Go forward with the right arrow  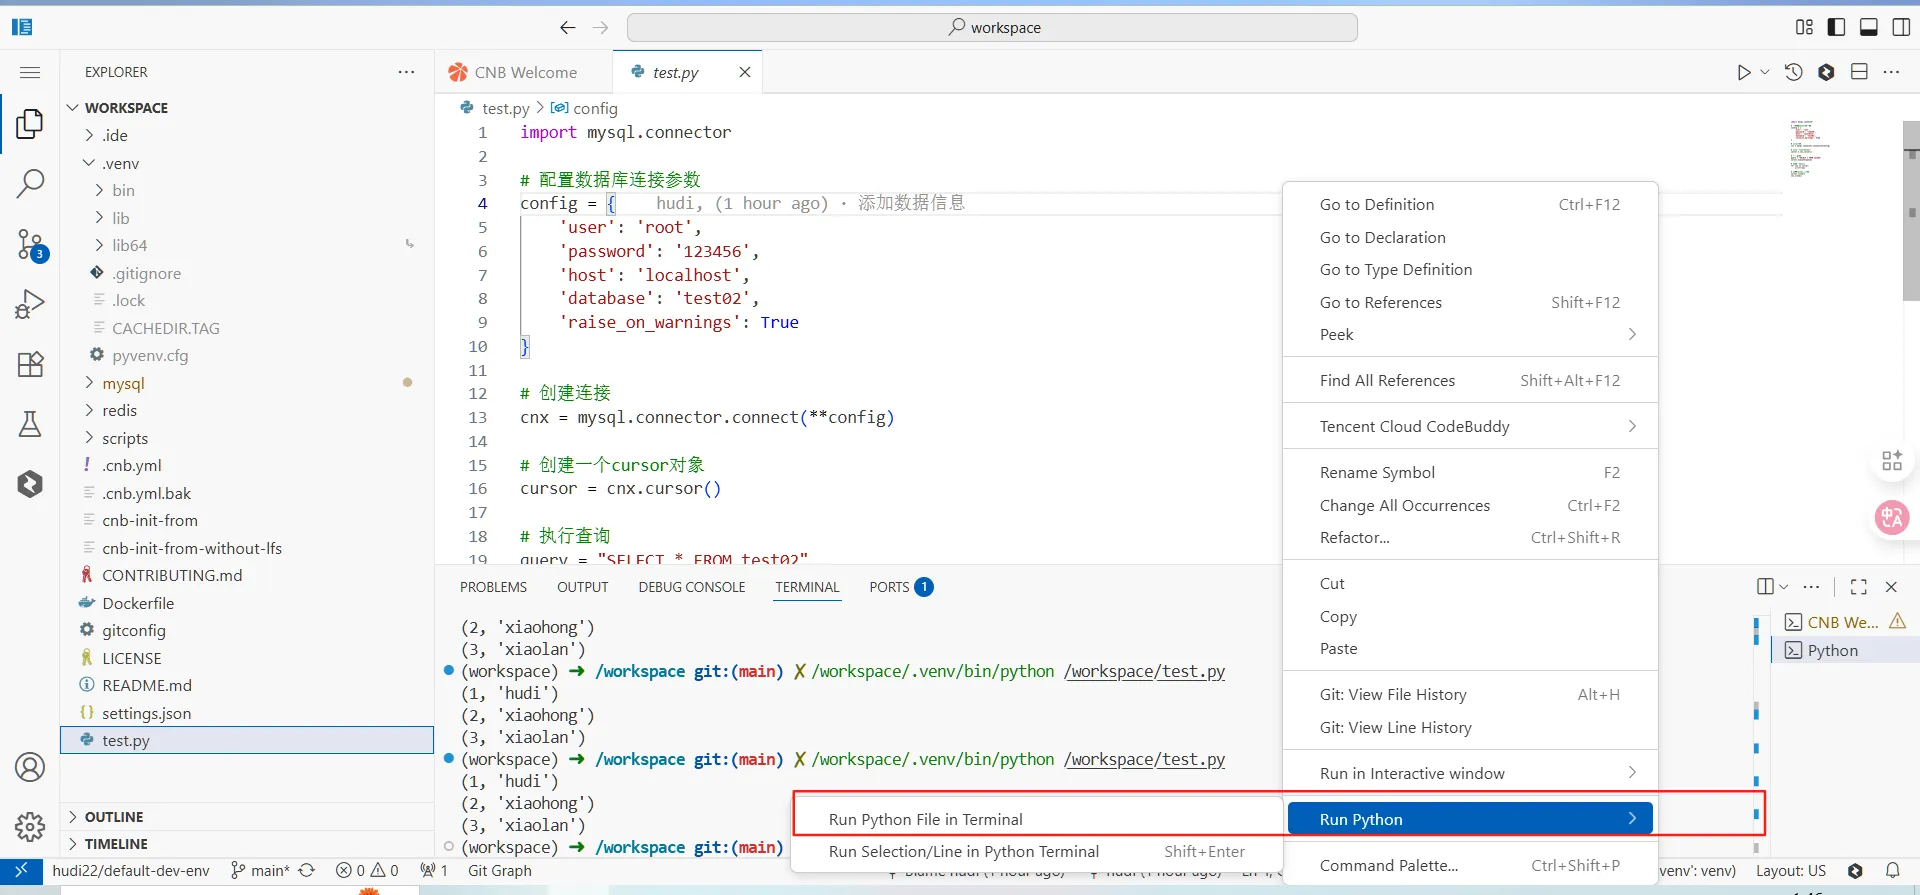(600, 27)
